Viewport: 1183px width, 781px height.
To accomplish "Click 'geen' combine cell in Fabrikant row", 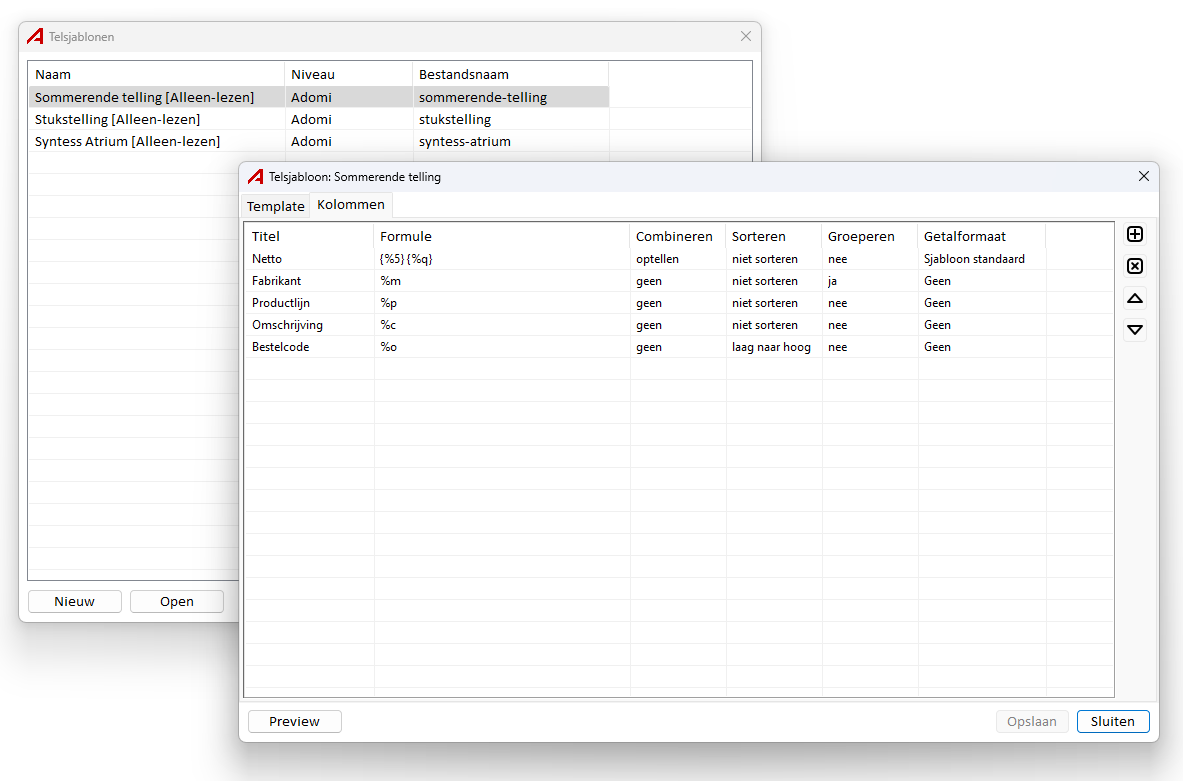I will (678, 281).
